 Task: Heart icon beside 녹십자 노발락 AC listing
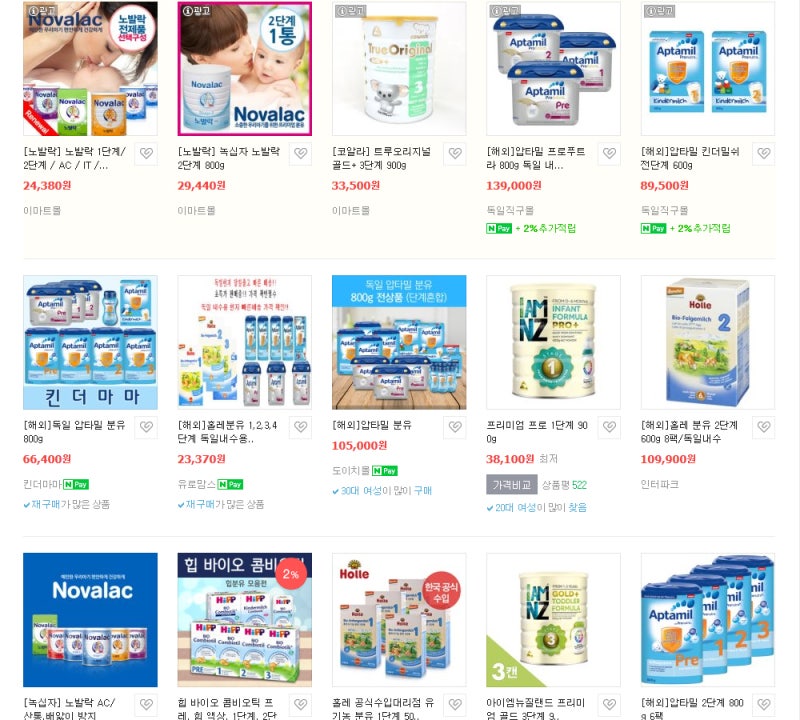tap(146, 705)
